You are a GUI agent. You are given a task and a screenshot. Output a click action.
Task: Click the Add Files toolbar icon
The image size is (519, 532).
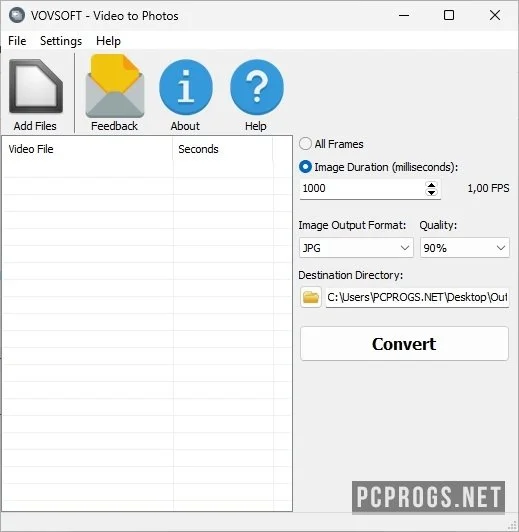point(36,87)
